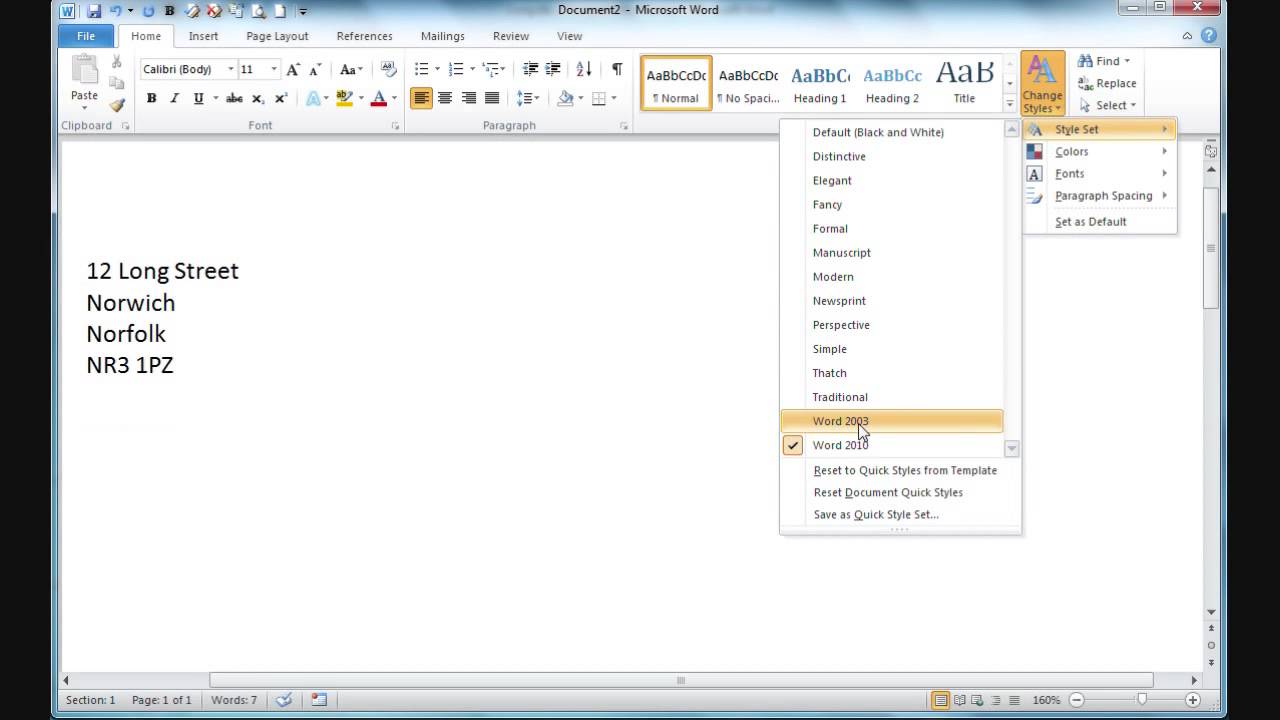
Task: Center align the text
Action: [445, 98]
